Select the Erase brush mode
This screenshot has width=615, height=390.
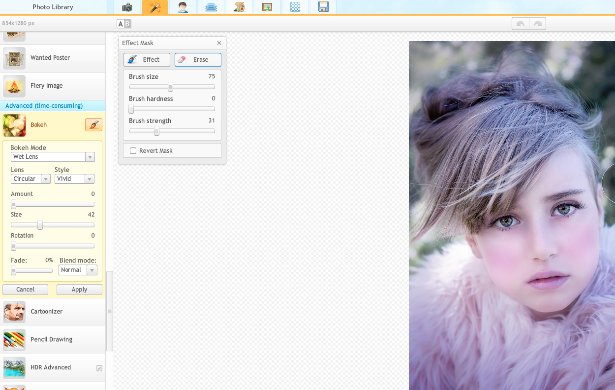tap(198, 60)
